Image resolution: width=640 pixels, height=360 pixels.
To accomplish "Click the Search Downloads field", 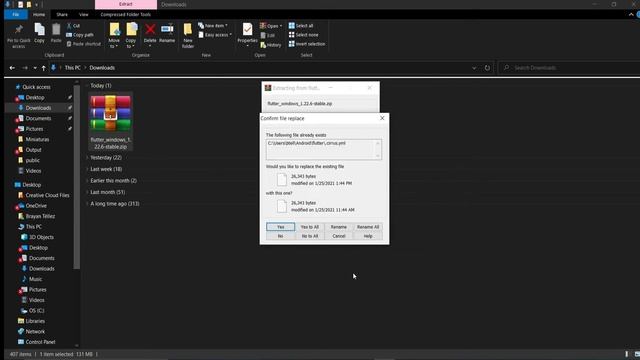I will 569,68.
